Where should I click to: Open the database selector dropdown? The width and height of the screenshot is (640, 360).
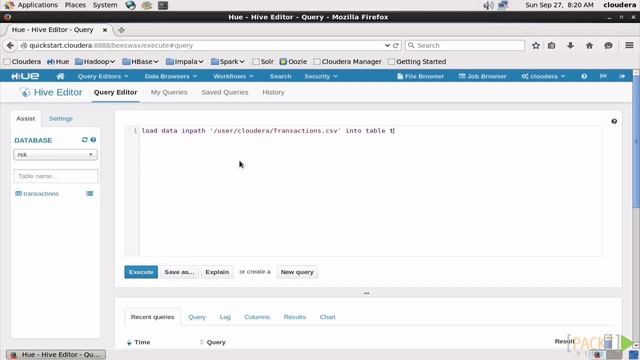(55, 155)
